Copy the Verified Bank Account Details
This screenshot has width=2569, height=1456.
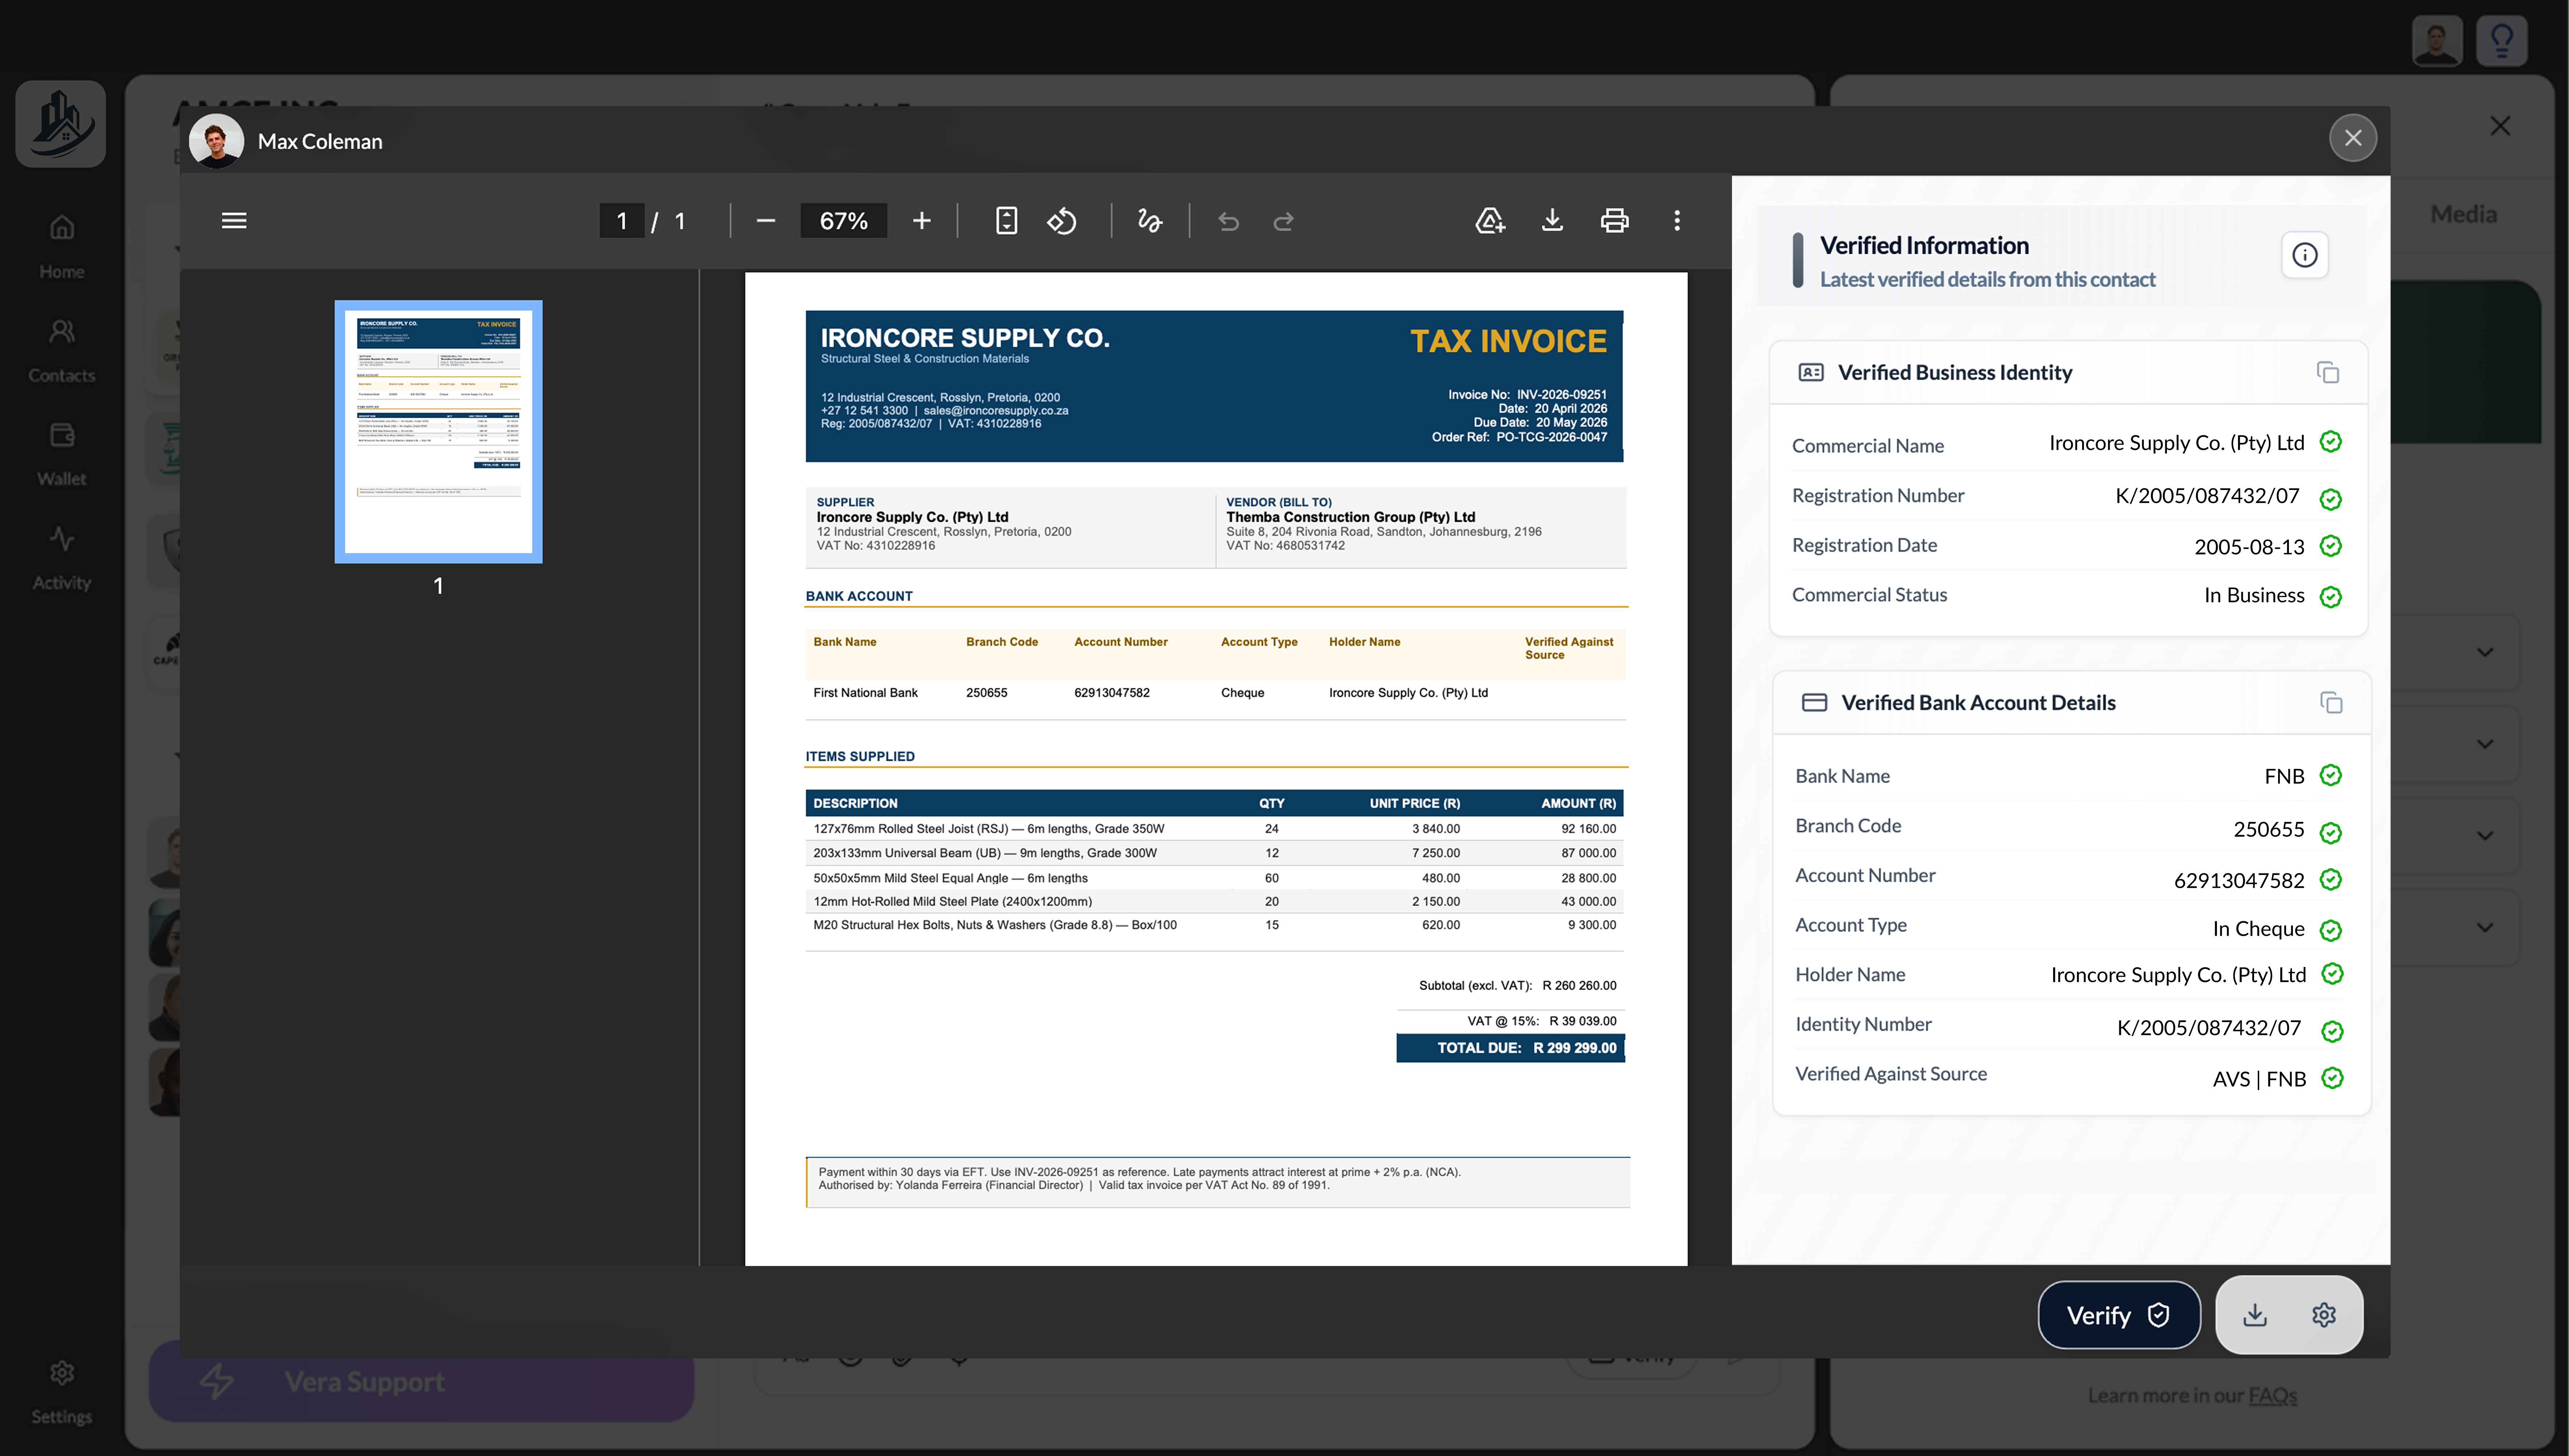tap(2332, 703)
